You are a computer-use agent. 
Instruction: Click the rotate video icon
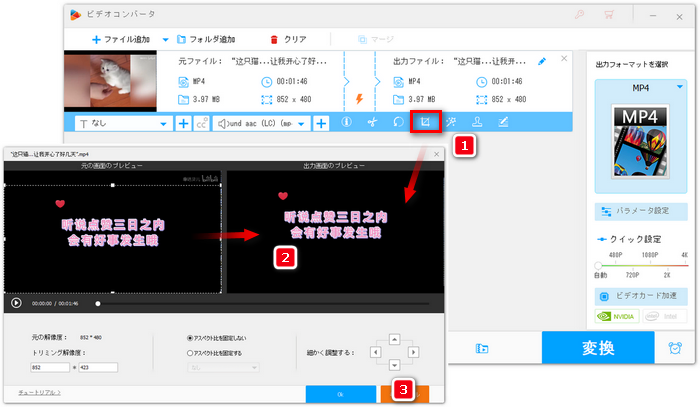[398, 123]
